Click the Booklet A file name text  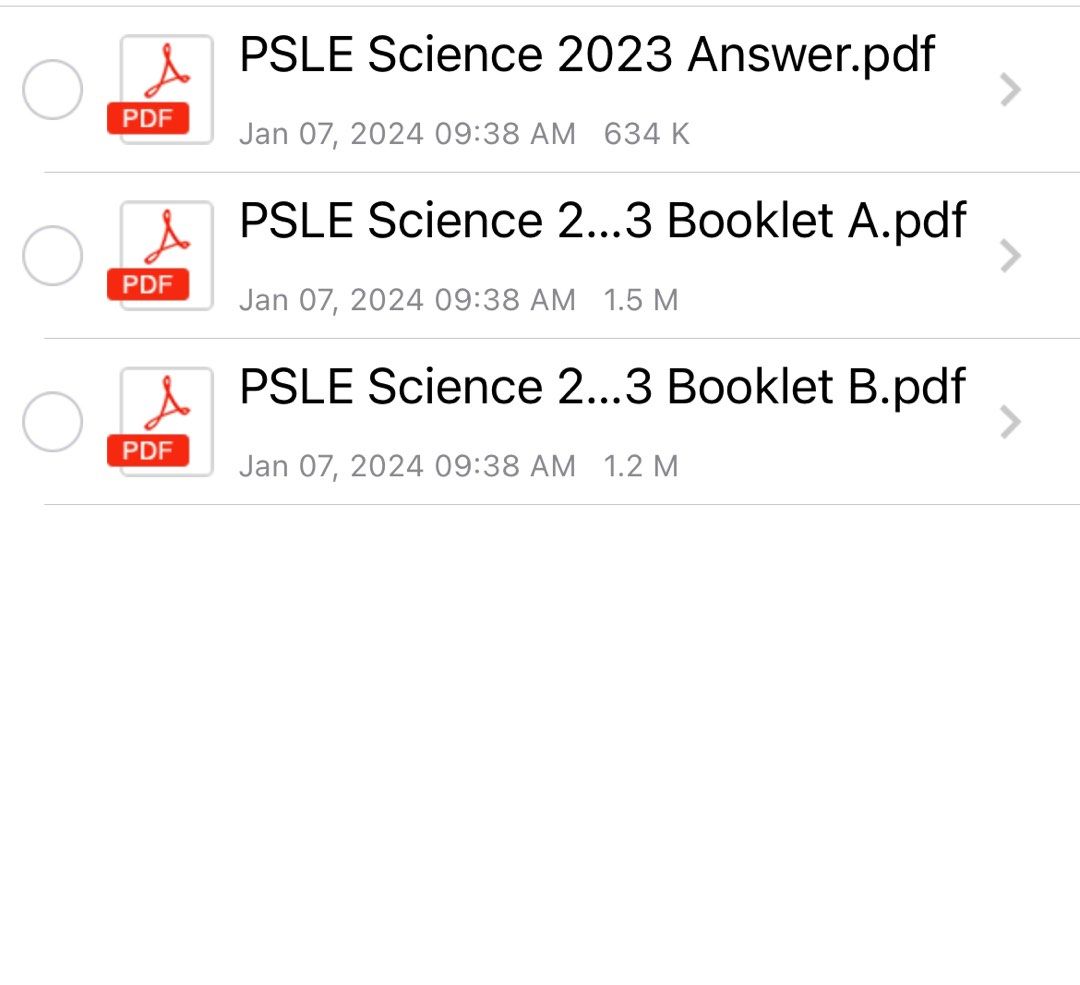pos(600,220)
